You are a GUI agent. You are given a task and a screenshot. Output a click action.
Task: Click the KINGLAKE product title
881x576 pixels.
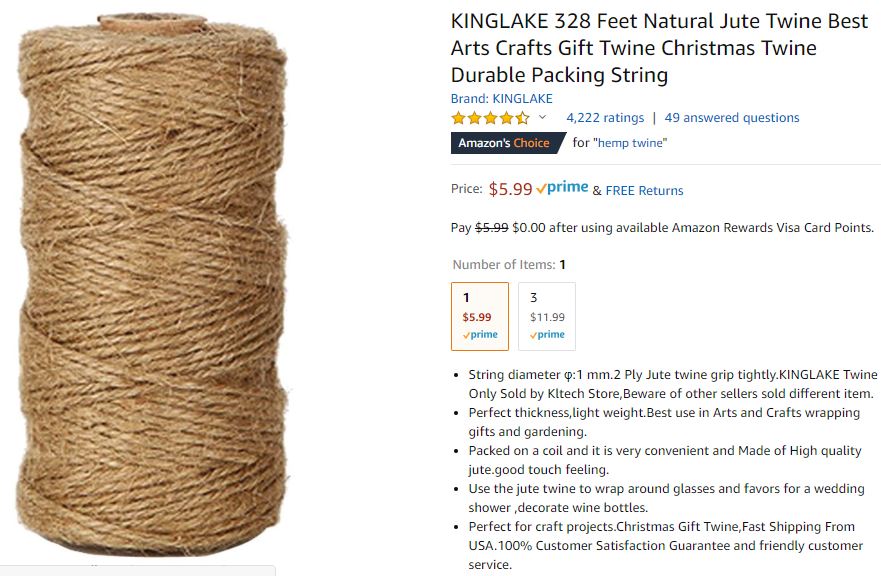pos(658,47)
